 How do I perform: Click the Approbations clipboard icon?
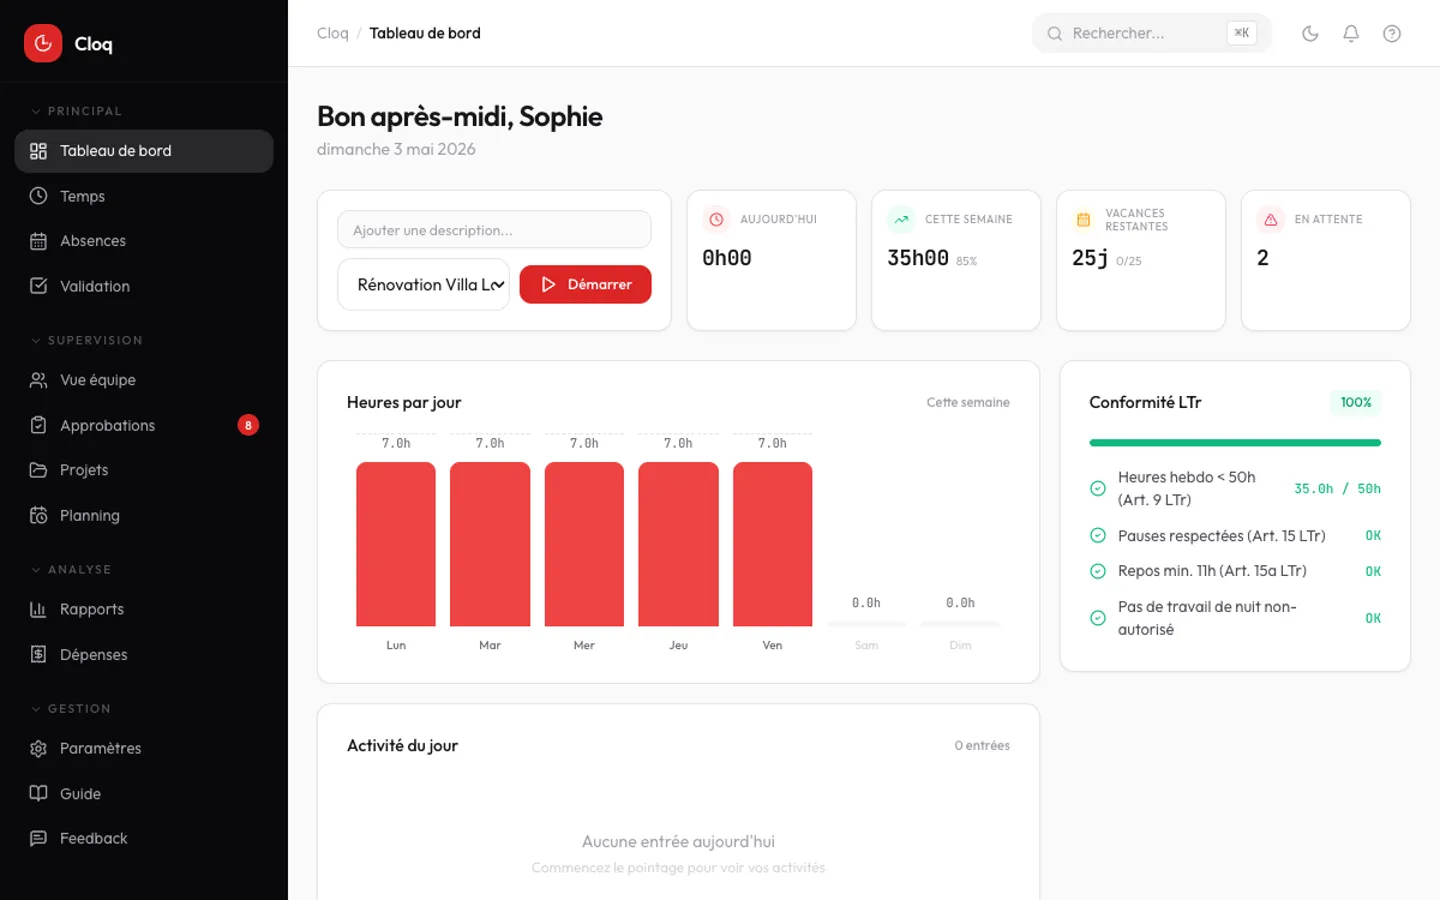point(38,425)
